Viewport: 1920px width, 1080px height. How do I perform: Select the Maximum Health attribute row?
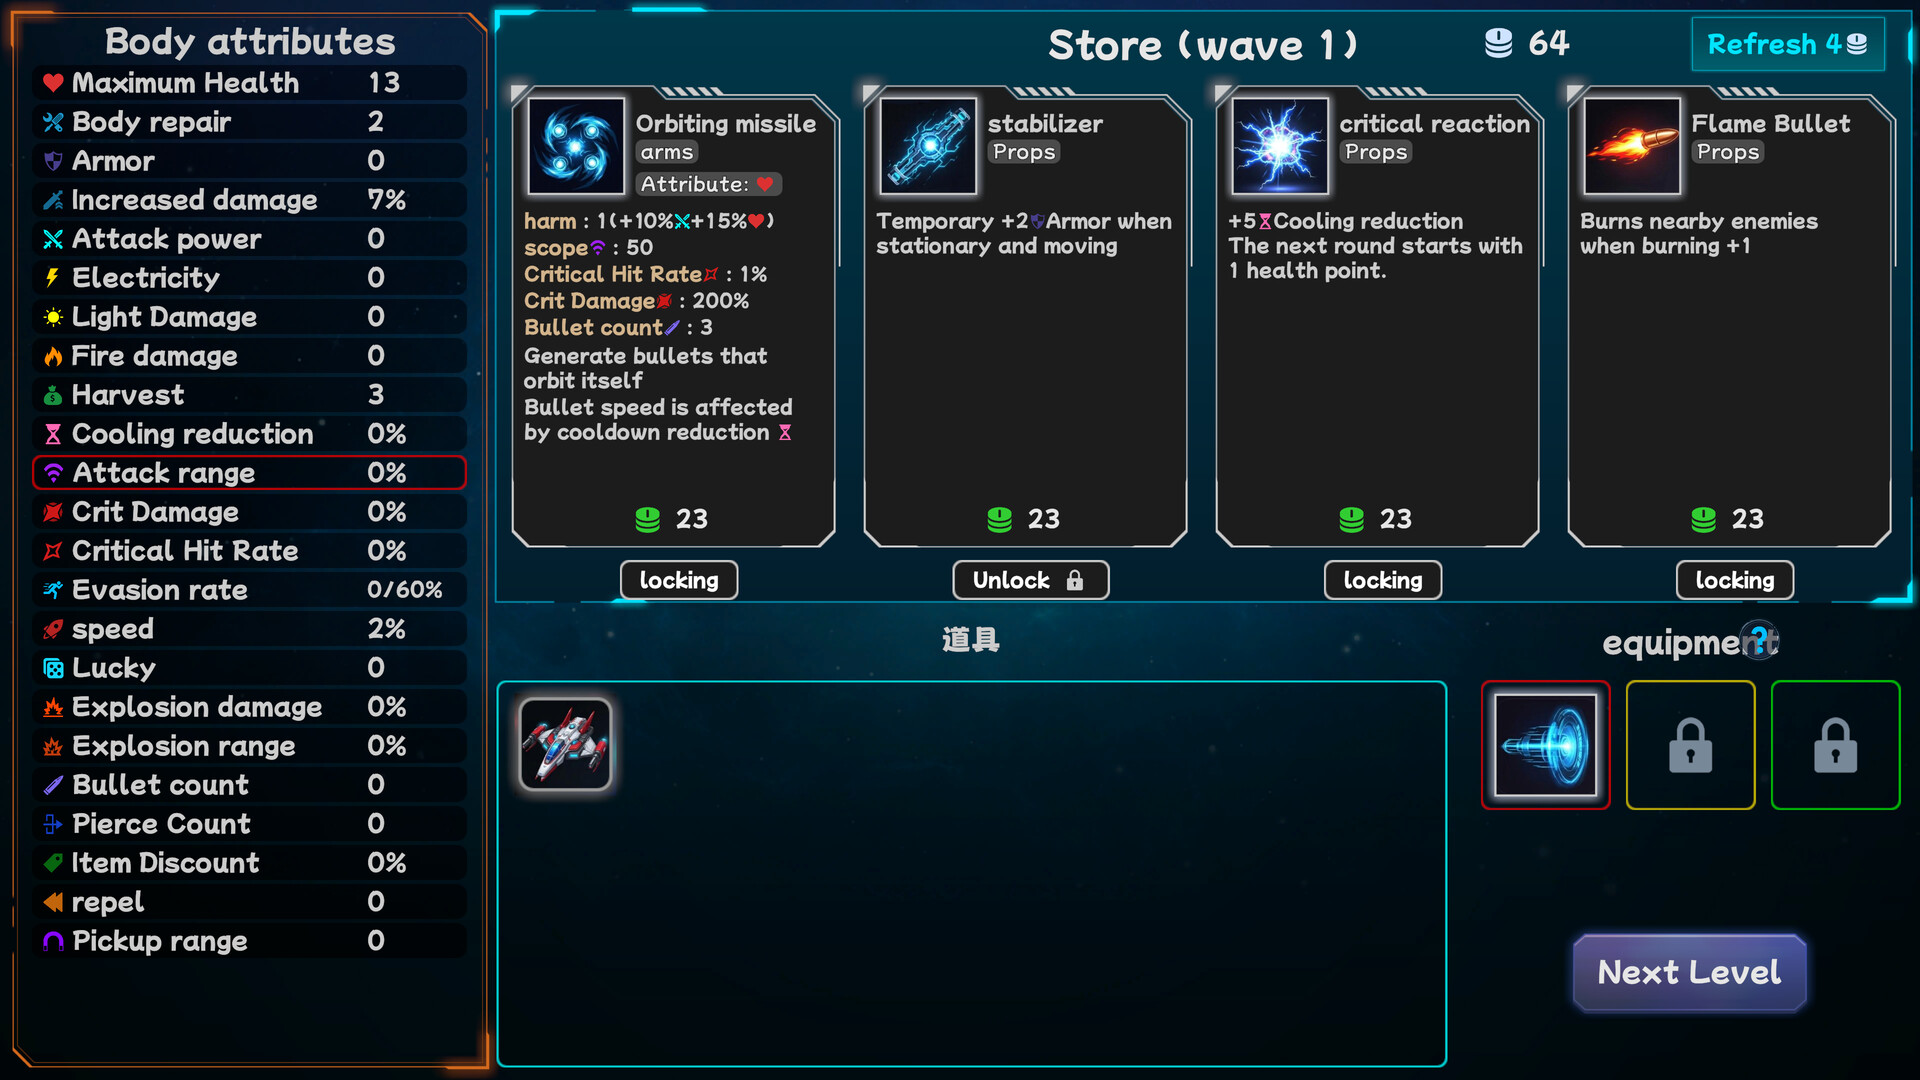pos(249,83)
